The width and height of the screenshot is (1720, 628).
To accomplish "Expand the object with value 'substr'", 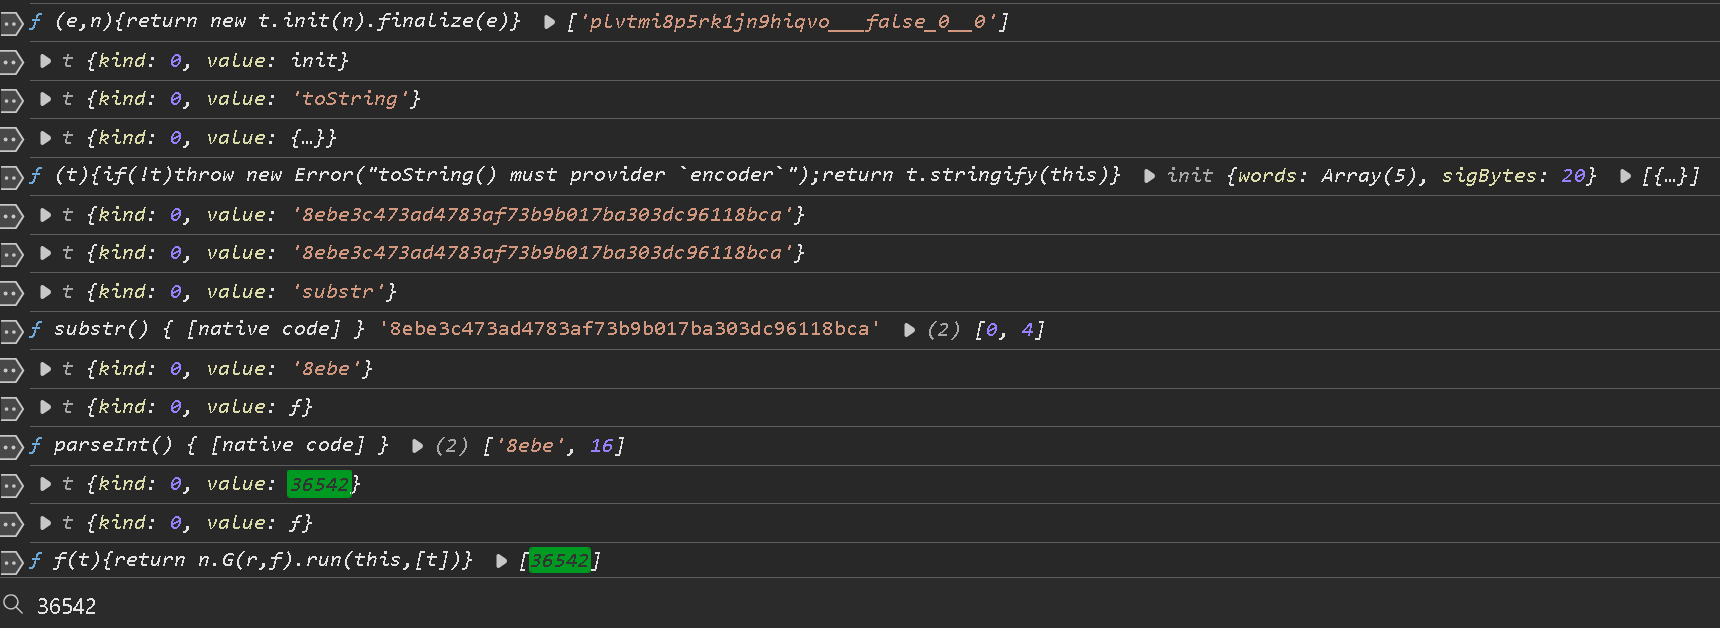I will coord(45,292).
